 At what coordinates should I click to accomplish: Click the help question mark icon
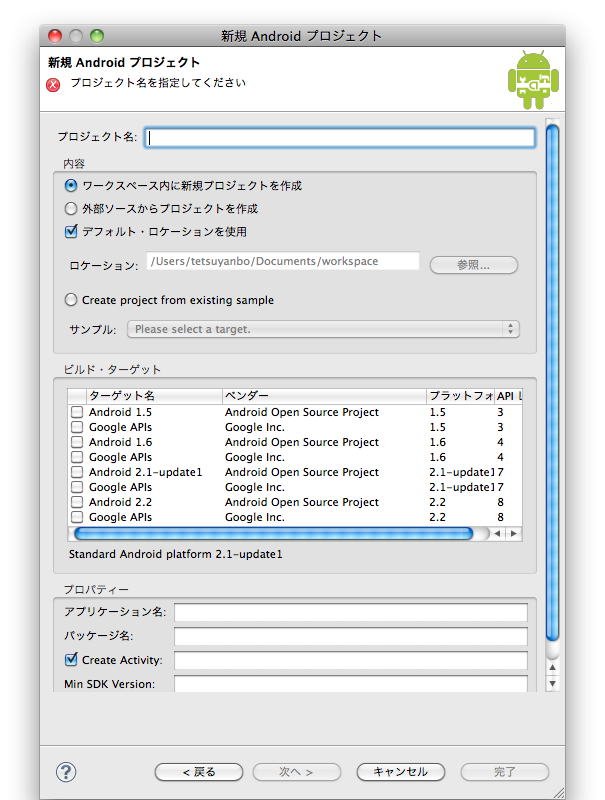tap(66, 772)
